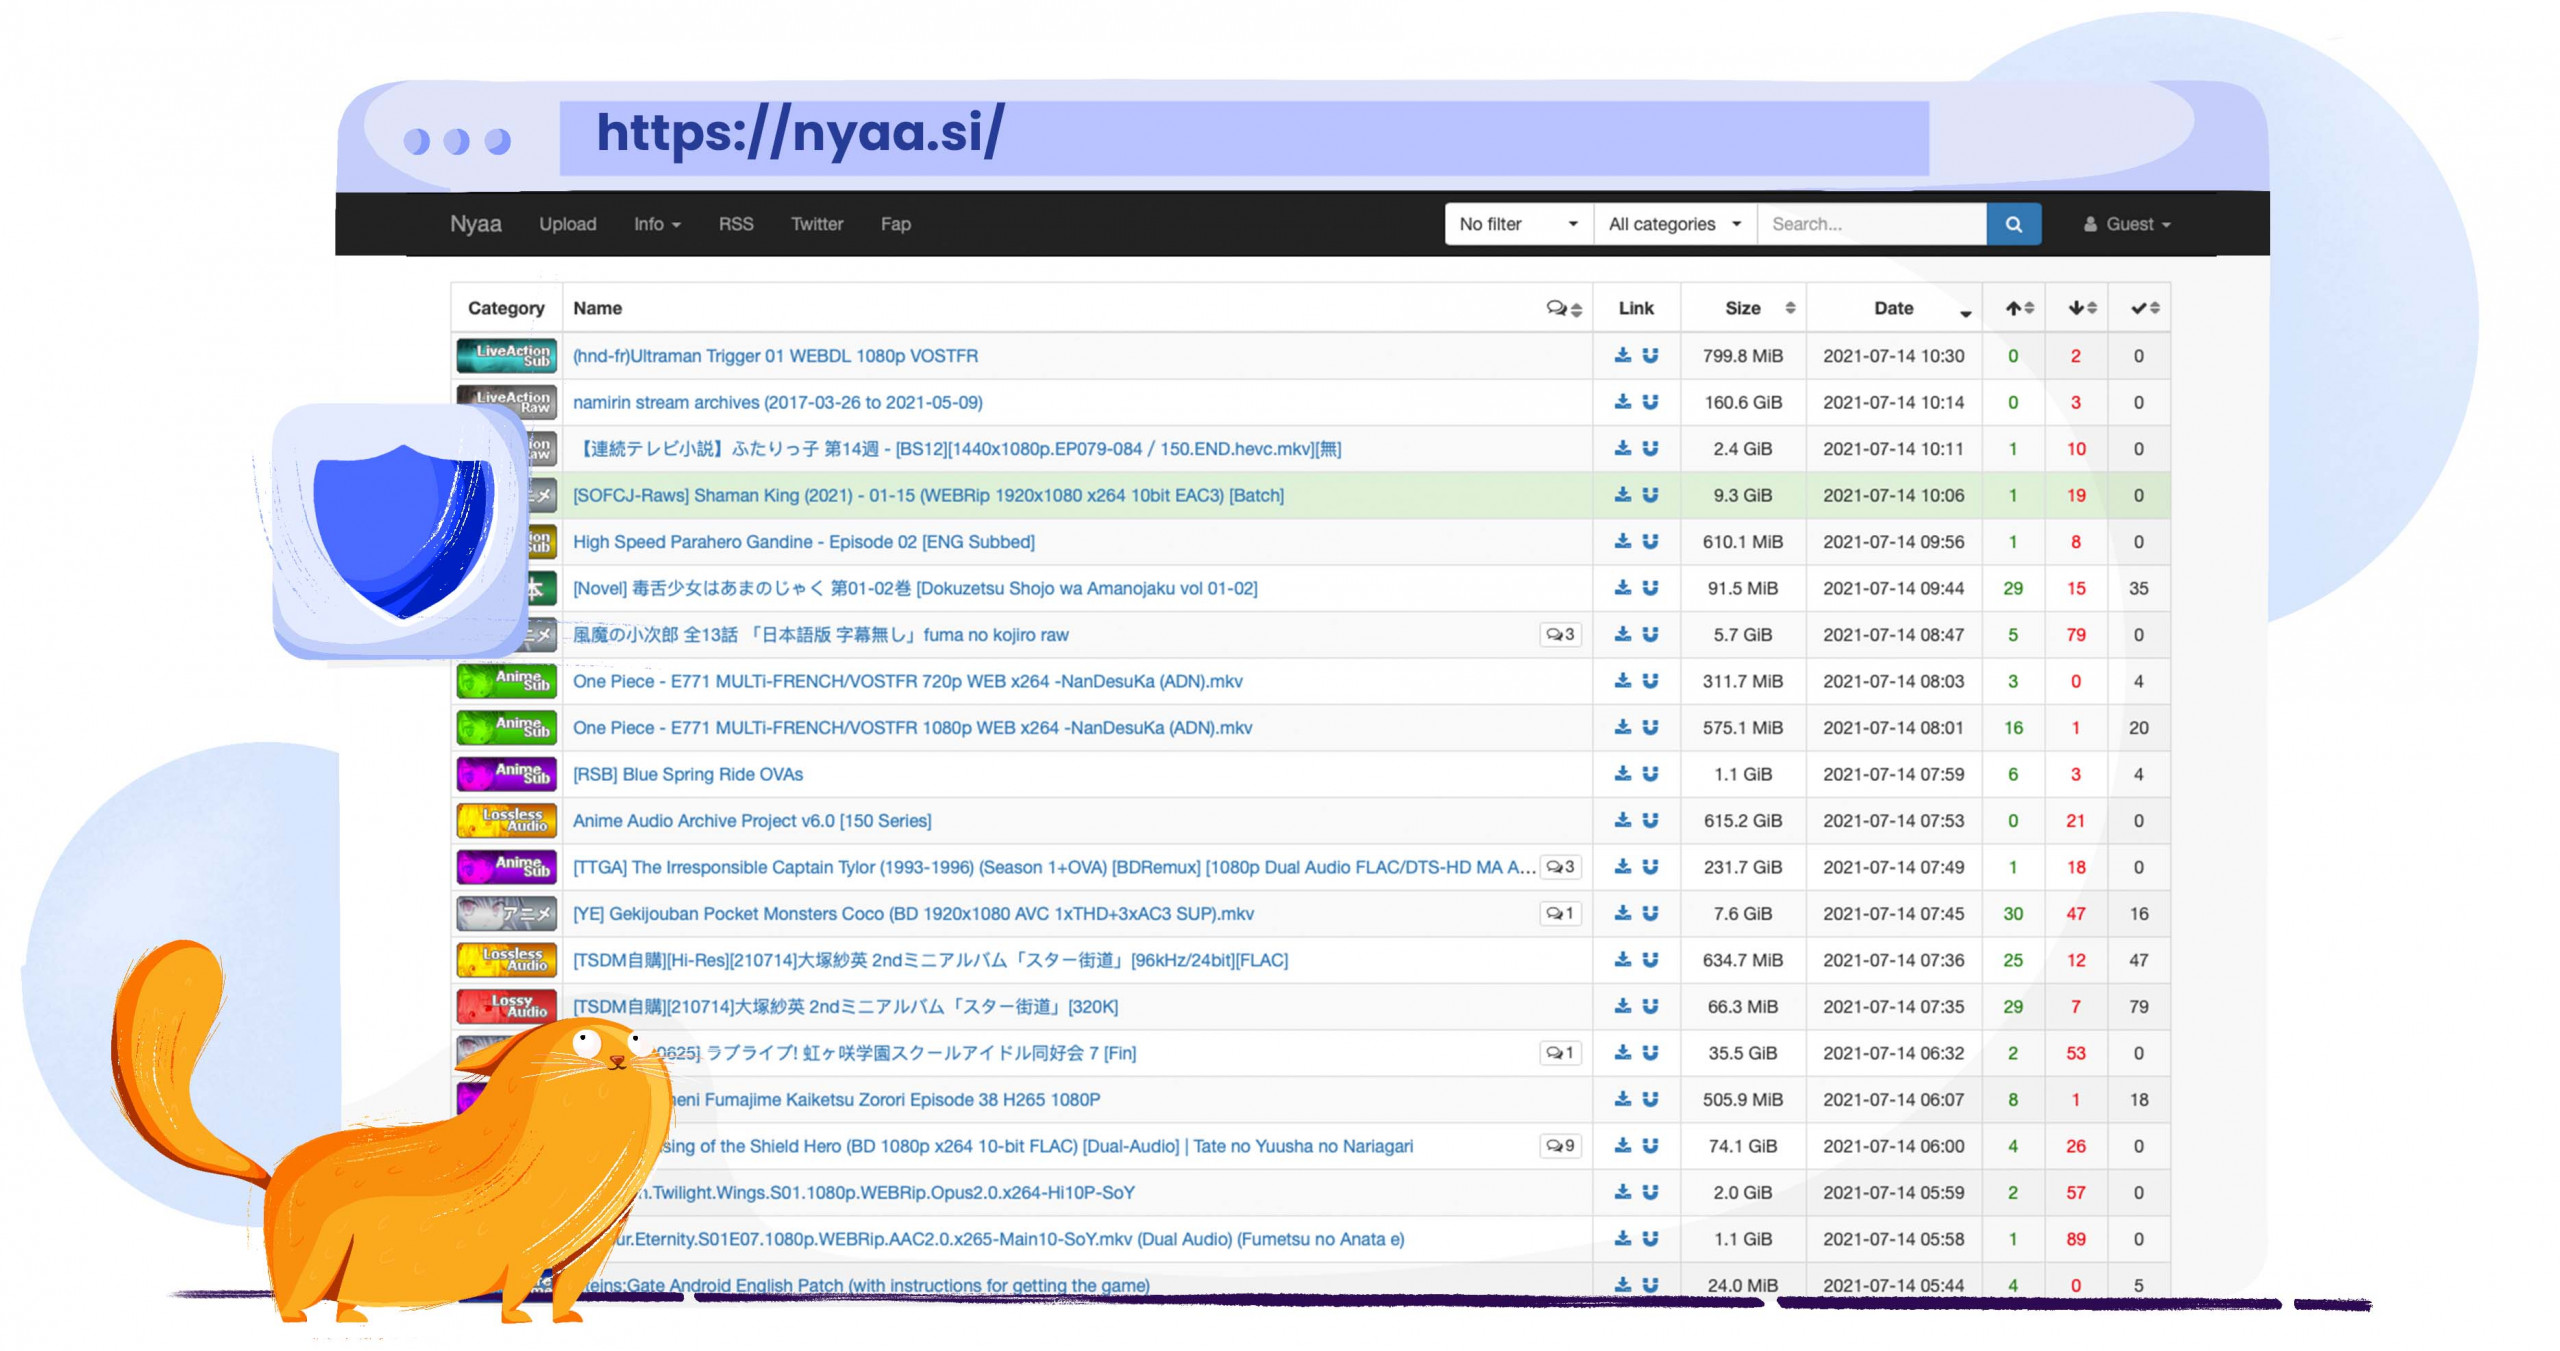Sort table by comments column

click(x=1564, y=308)
